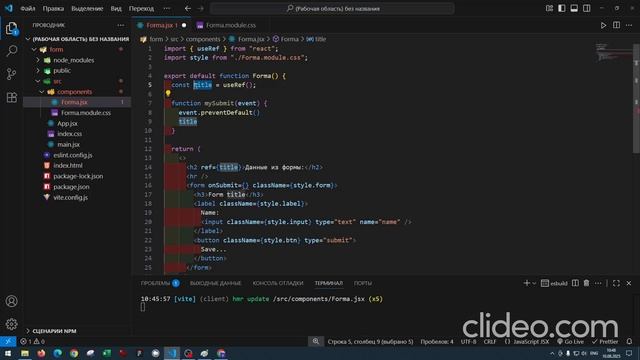Add a new terminal with plus icon

[527, 283]
